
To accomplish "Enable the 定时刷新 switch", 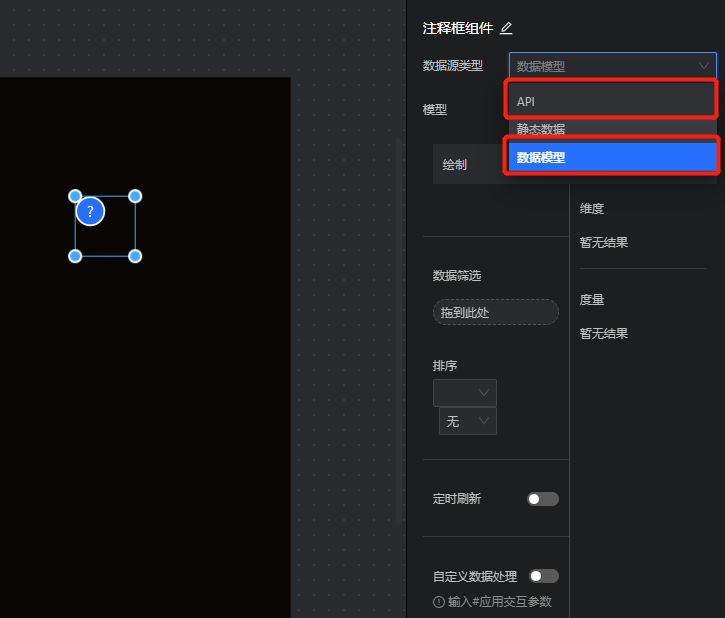I will coord(542,499).
